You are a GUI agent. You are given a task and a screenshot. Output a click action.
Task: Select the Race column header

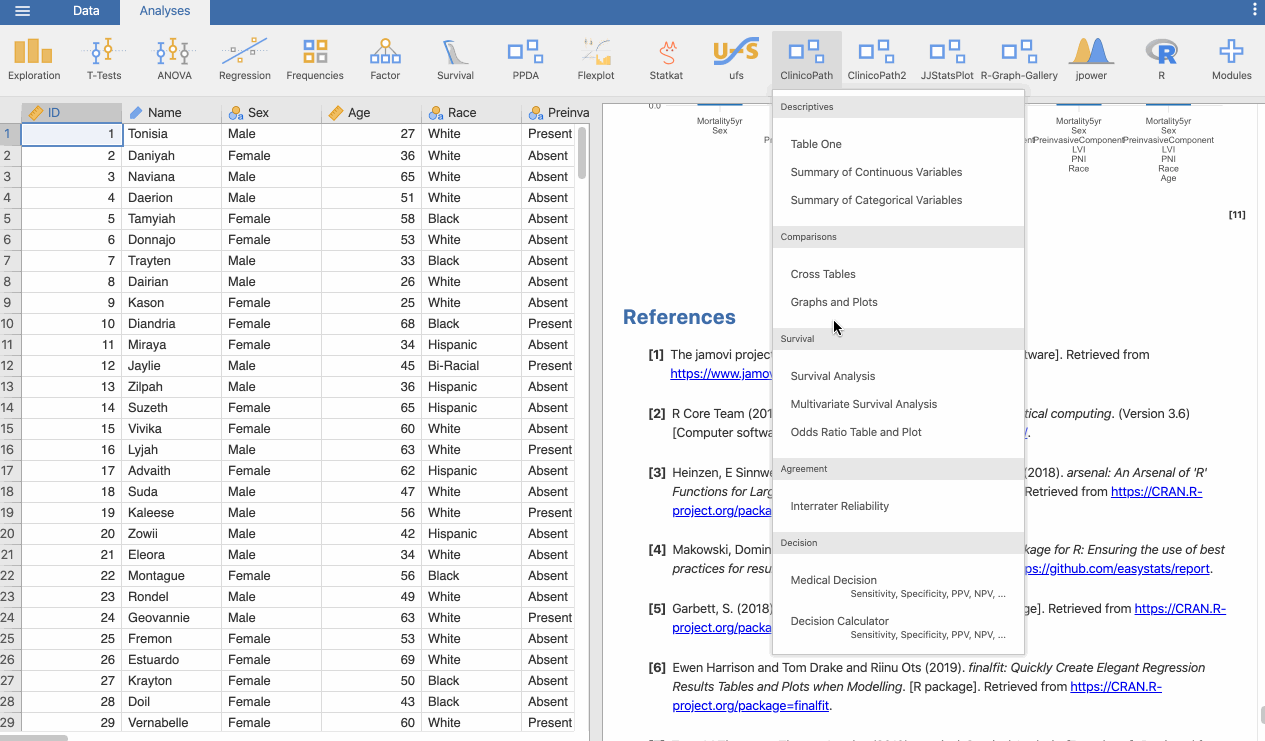[x=471, y=112]
